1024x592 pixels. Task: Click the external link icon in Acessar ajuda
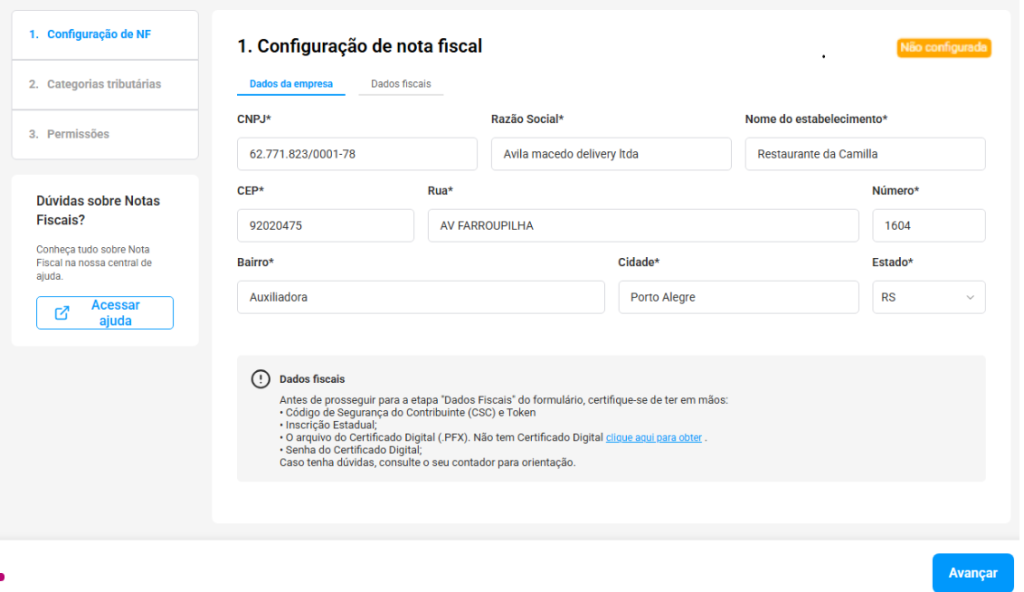click(62, 313)
